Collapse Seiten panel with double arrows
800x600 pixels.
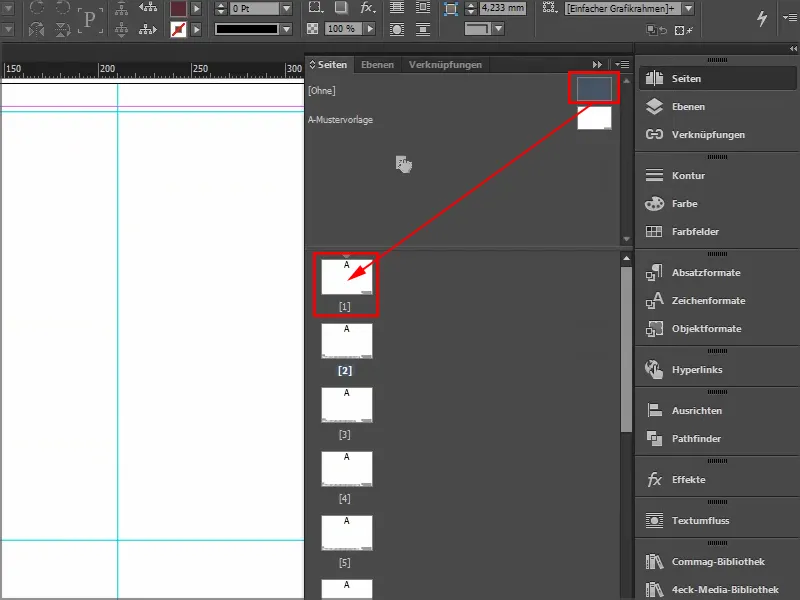[597, 65]
